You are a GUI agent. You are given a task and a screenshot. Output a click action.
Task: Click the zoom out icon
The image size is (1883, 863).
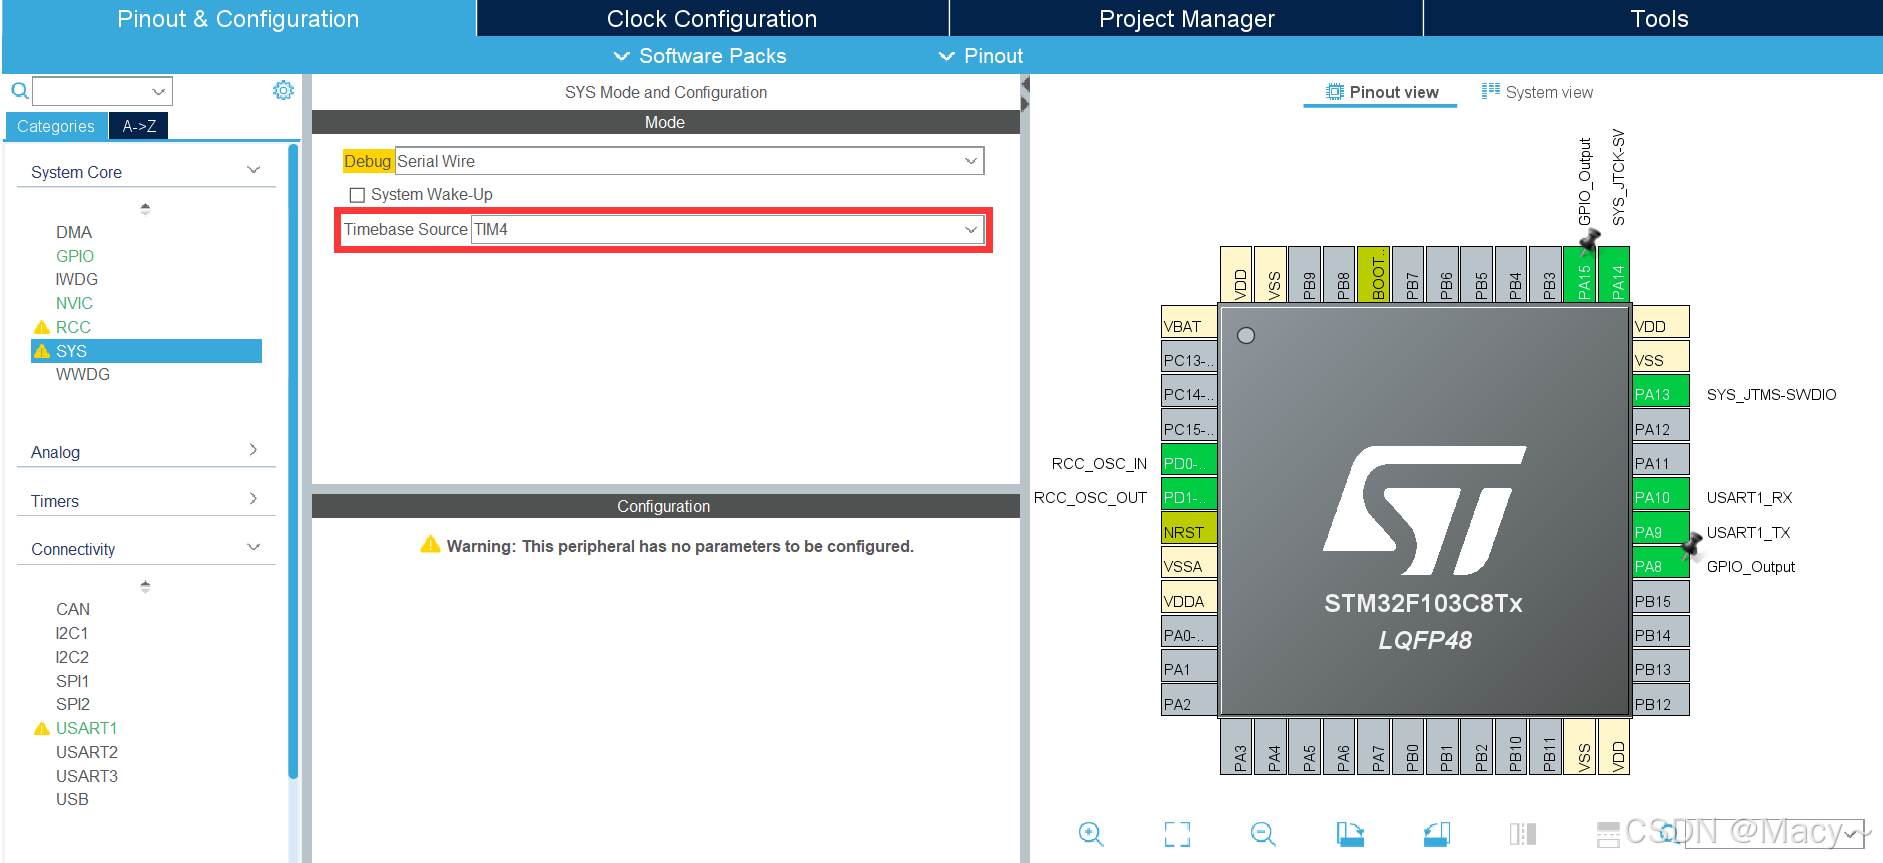pyautogui.click(x=1263, y=834)
